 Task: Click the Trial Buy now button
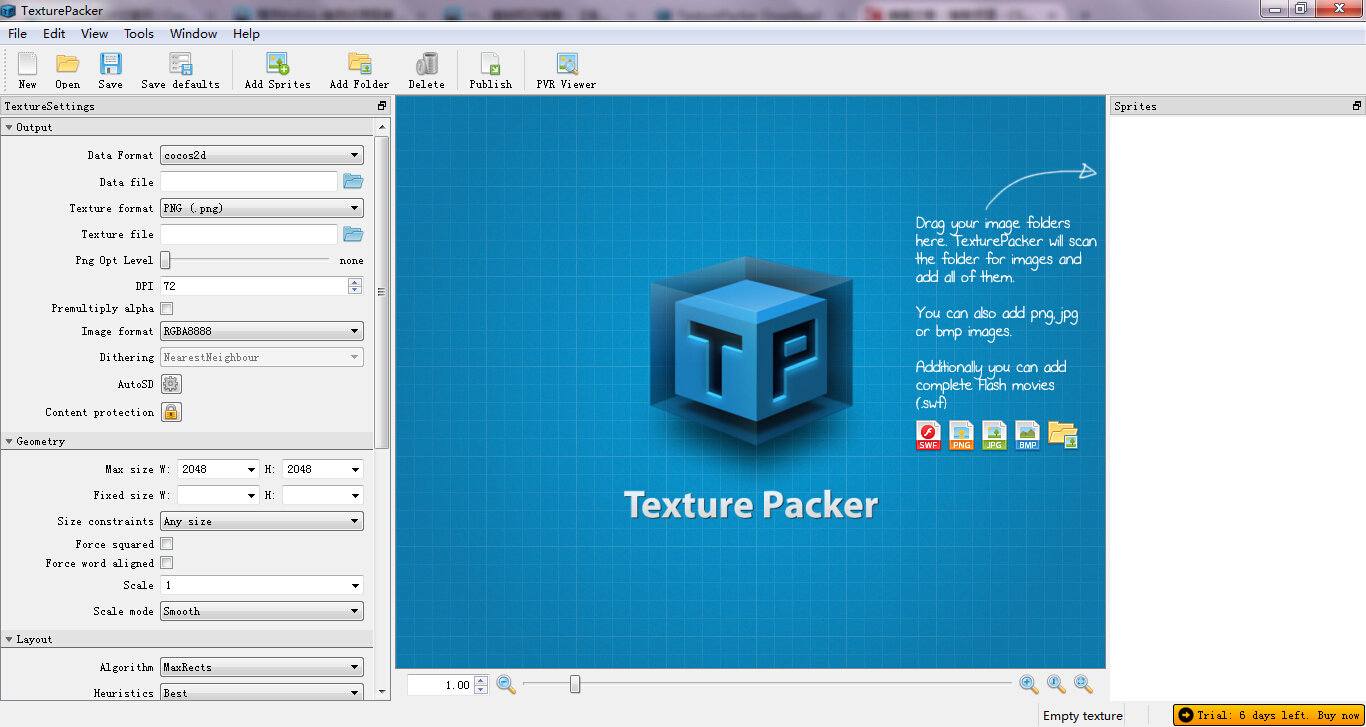(1268, 715)
